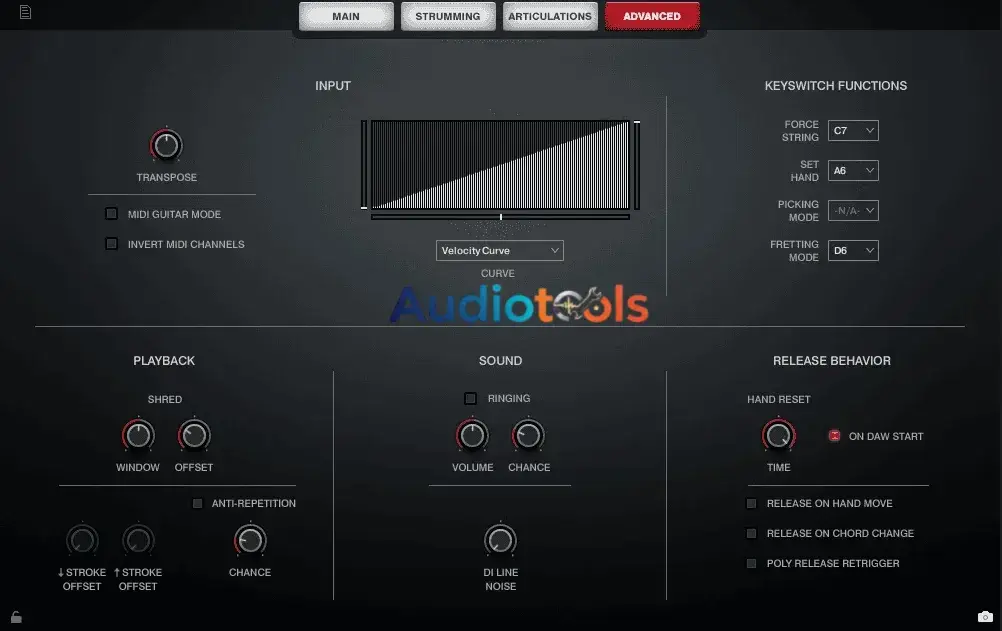Click the CURVE label under dropdown

[x=498, y=273]
